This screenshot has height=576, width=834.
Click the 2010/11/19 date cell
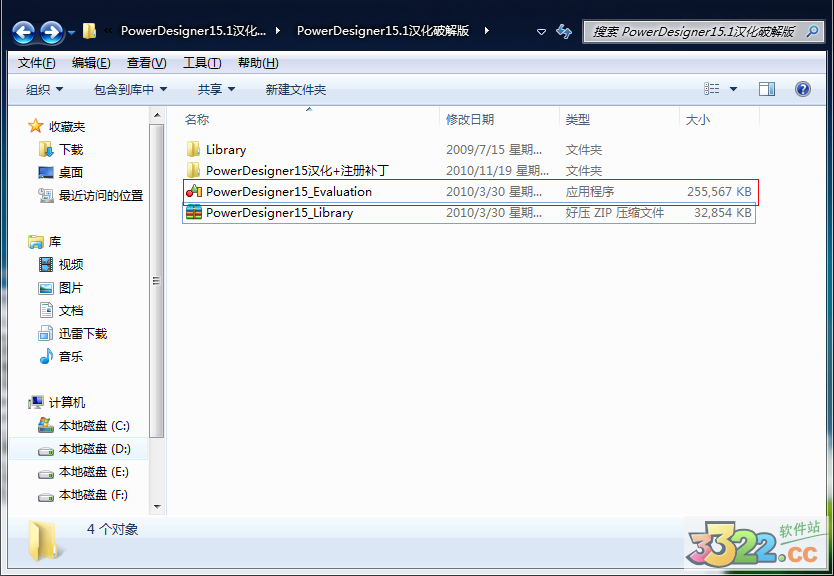point(497,171)
